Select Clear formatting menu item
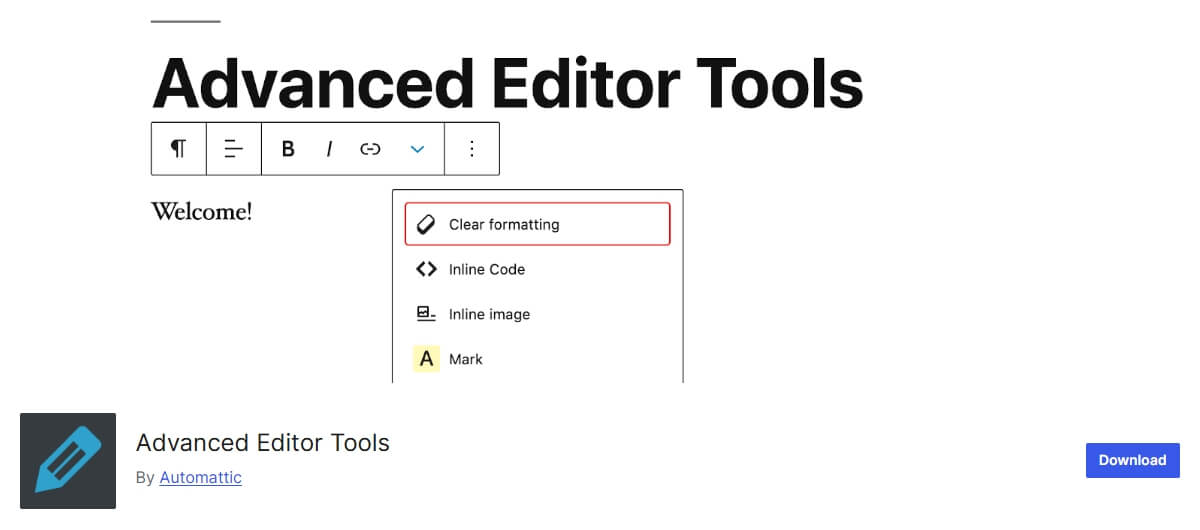The height and width of the screenshot is (530, 1200). (x=537, y=224)
